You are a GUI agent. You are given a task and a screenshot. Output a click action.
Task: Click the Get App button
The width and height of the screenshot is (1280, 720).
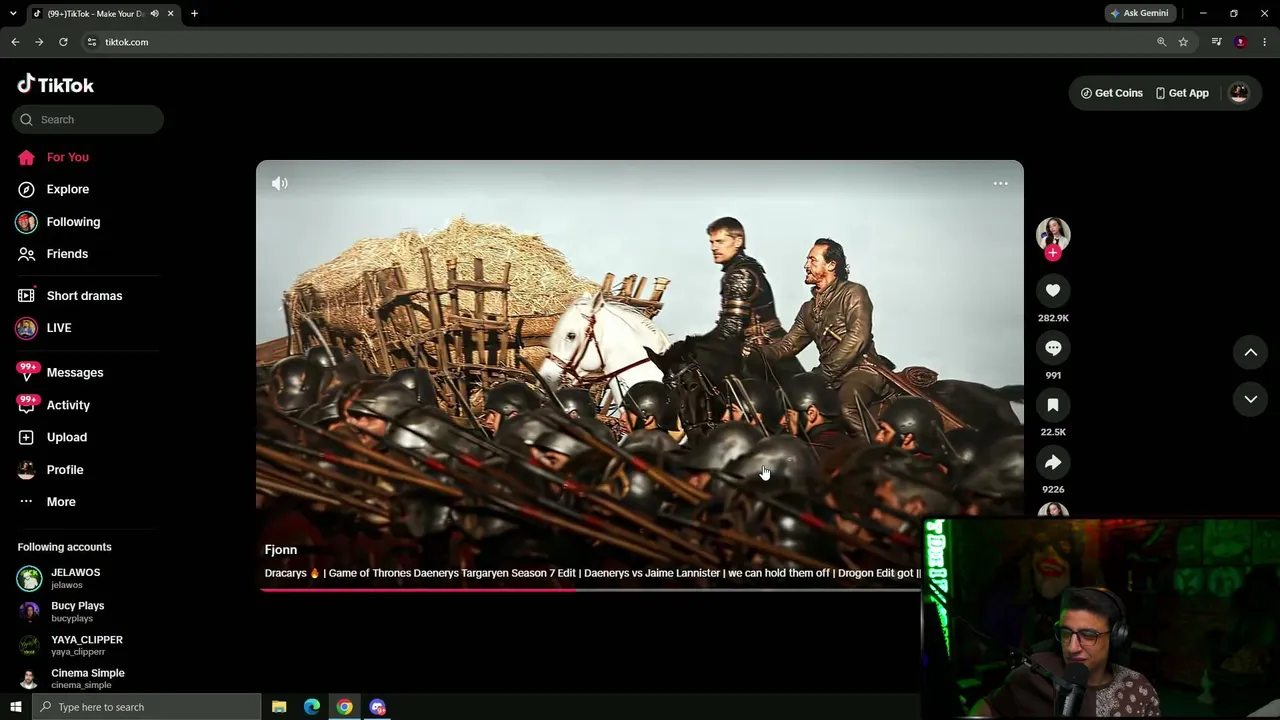1182,93
